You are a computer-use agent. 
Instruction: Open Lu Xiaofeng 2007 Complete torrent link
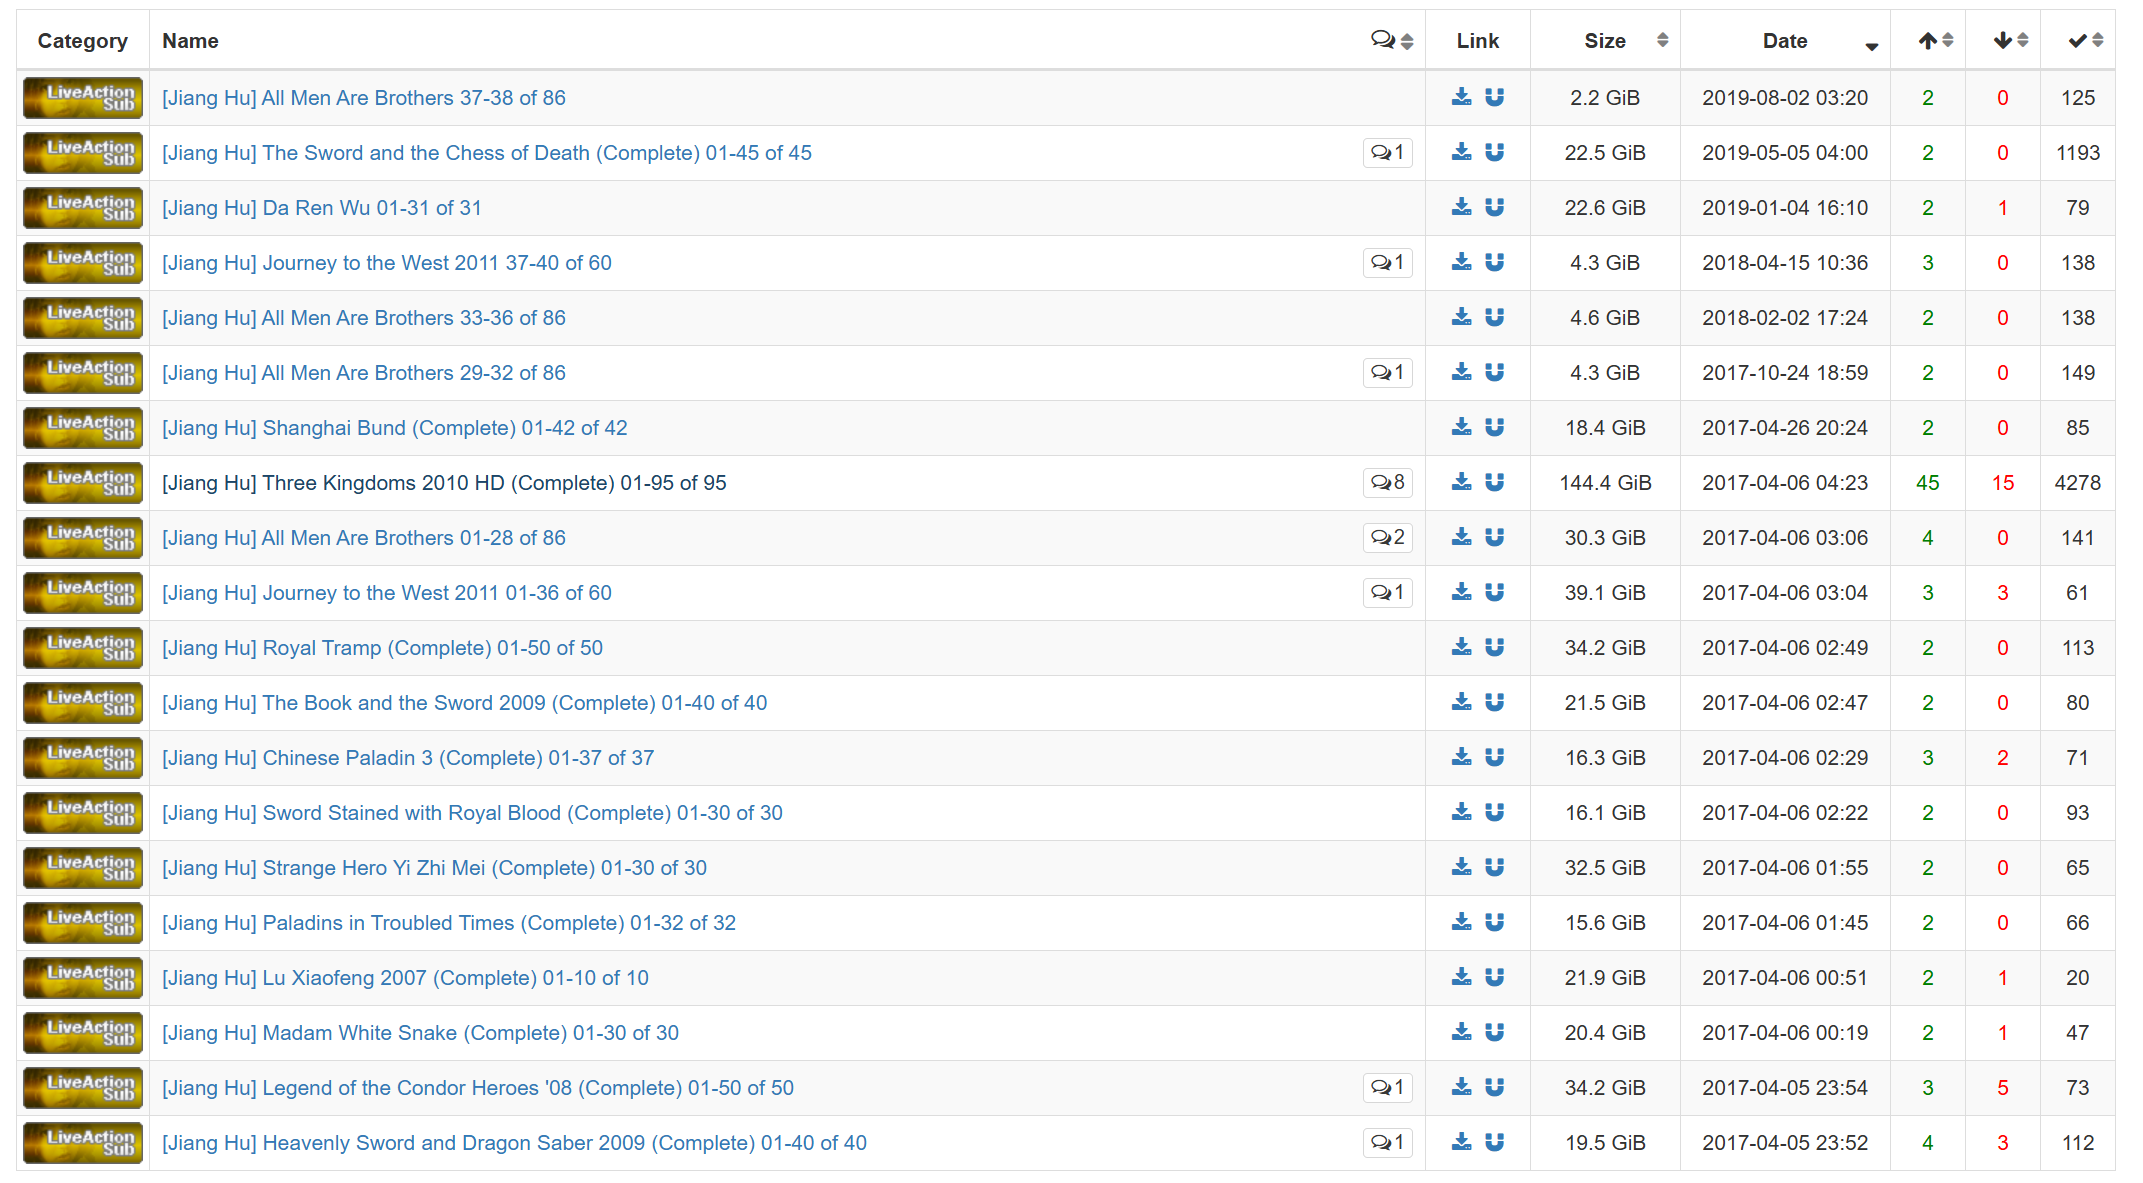click(x=405, y=978)
